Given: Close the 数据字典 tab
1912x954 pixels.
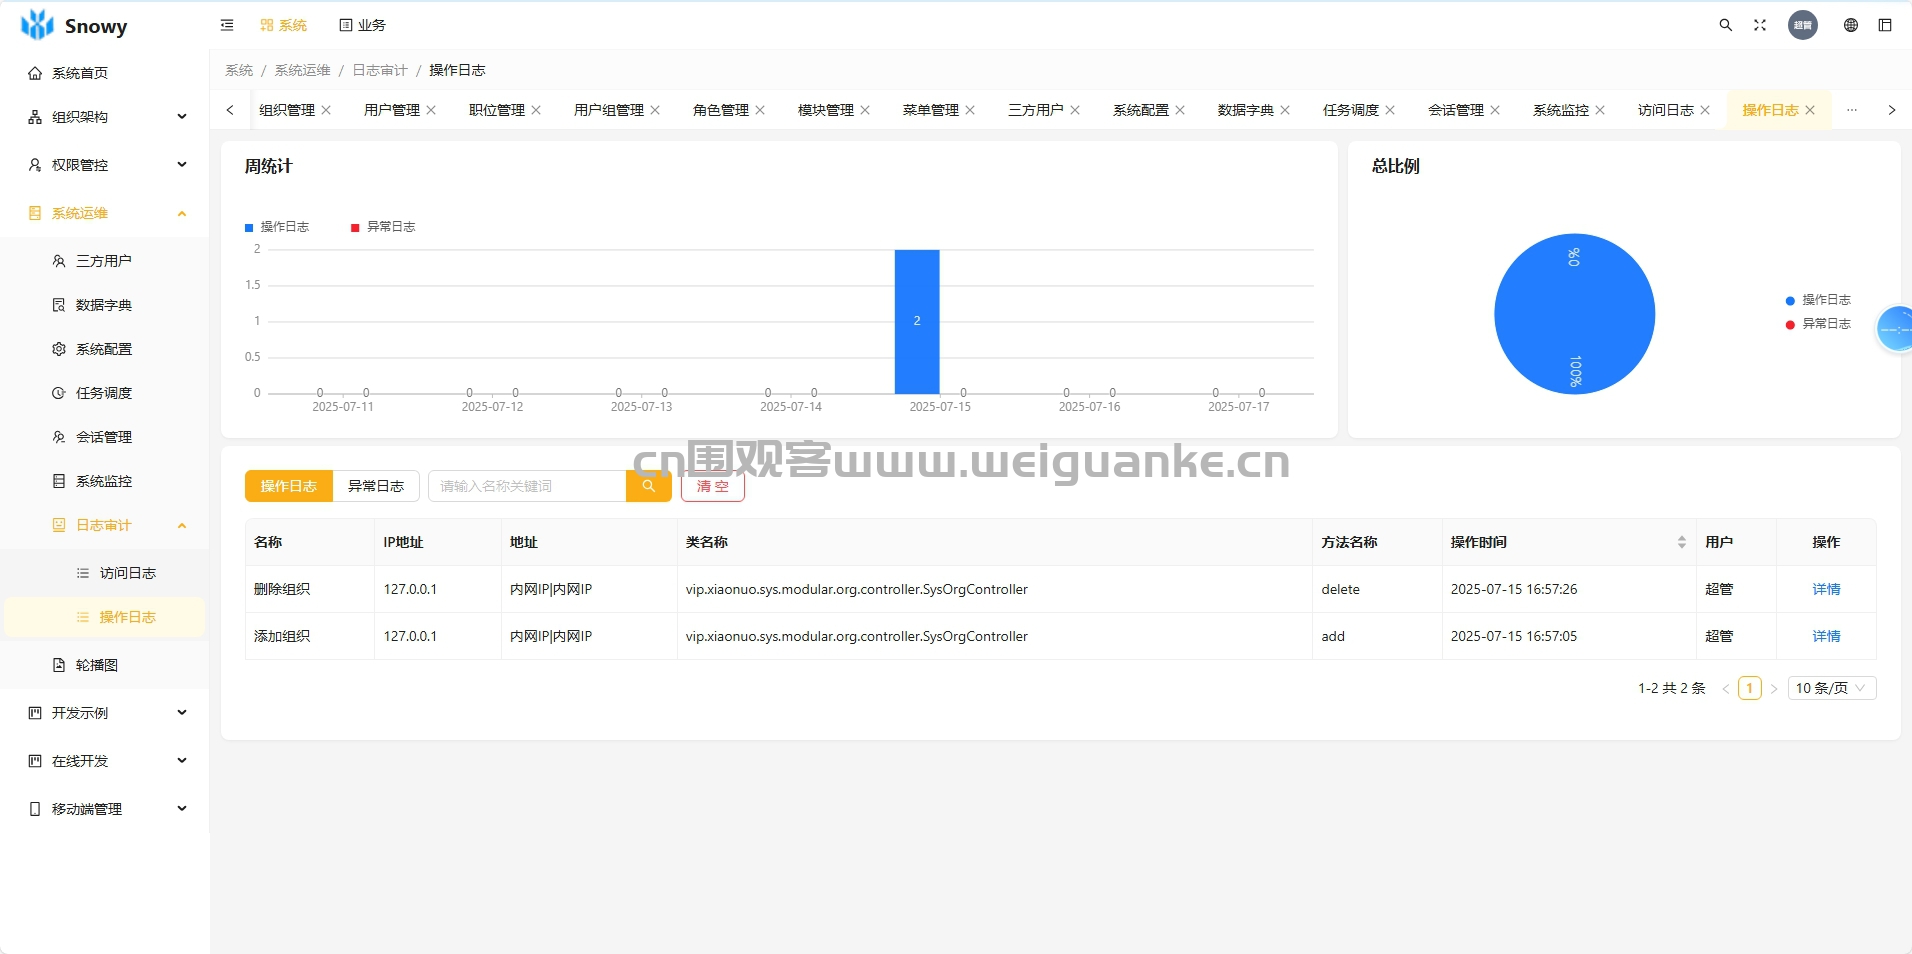Looking at the screenshot, I should click(x=1285, y=110).
